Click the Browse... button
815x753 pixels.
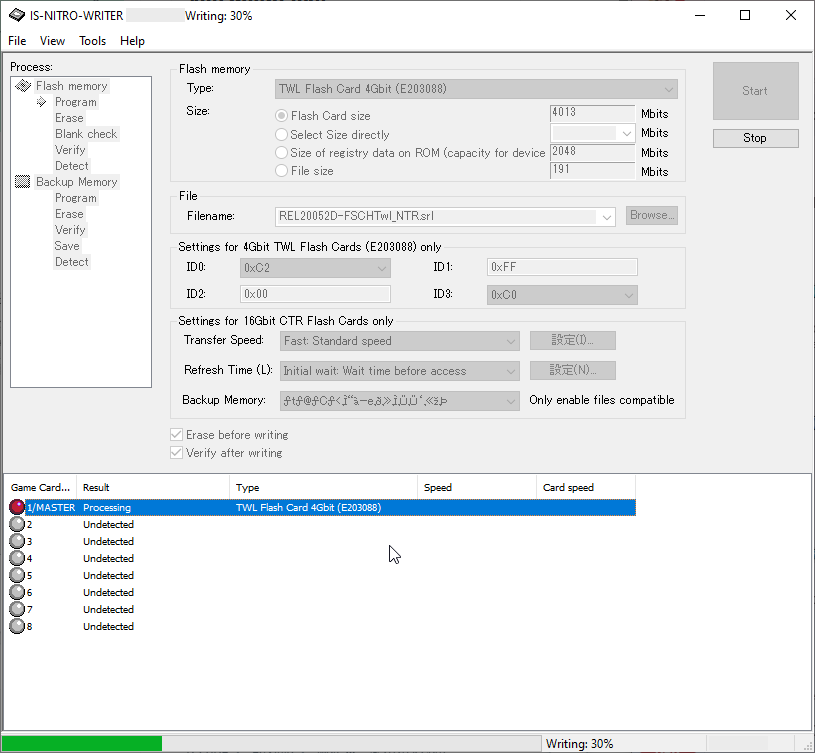(652, 215)
